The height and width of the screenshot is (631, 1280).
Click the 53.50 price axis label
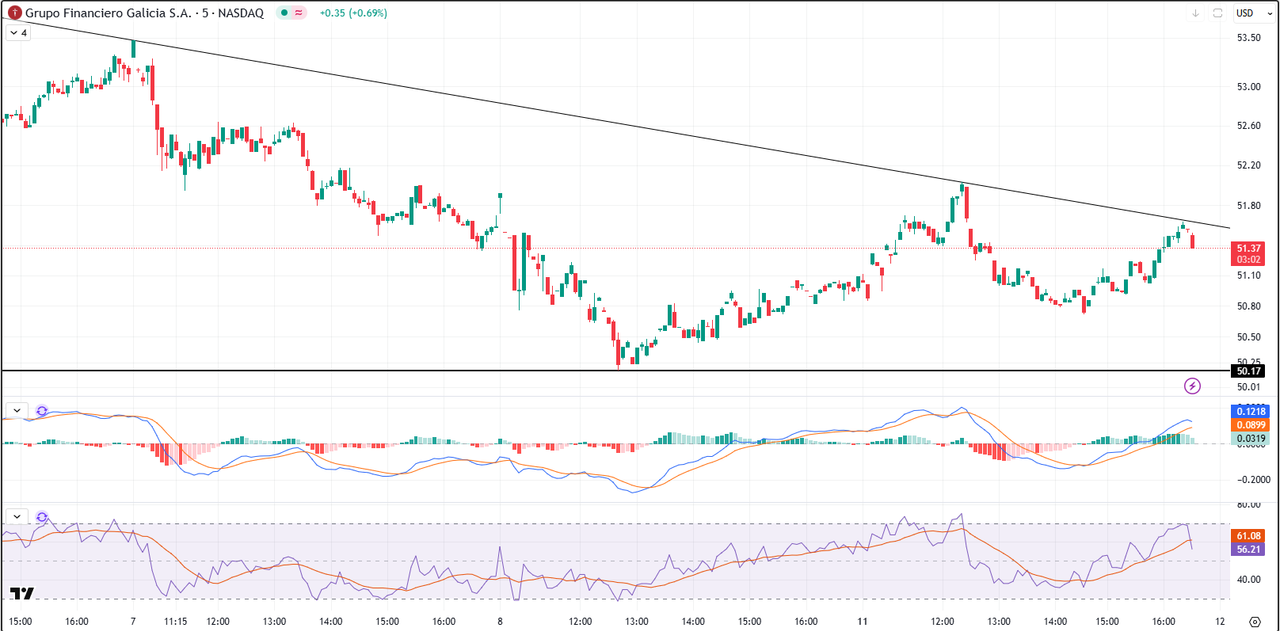tap(1248, 38)
